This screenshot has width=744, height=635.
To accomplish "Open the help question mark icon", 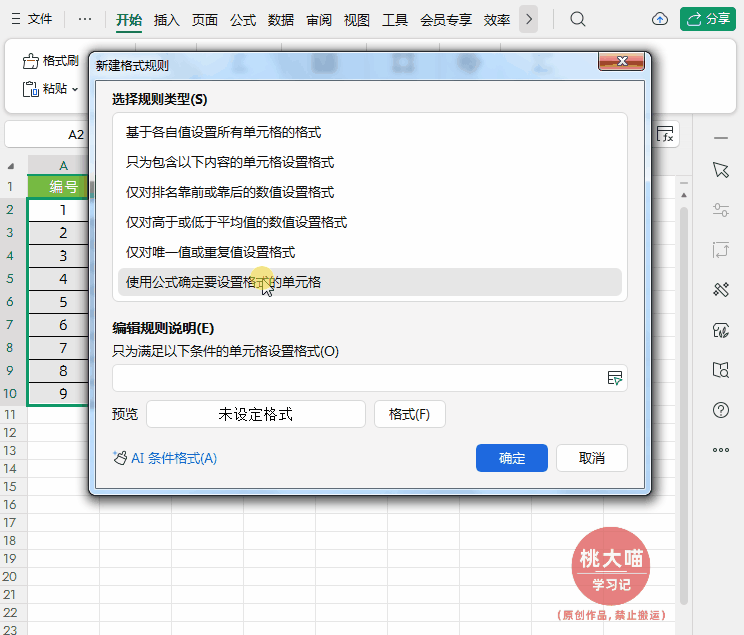I will pos(721,410).
